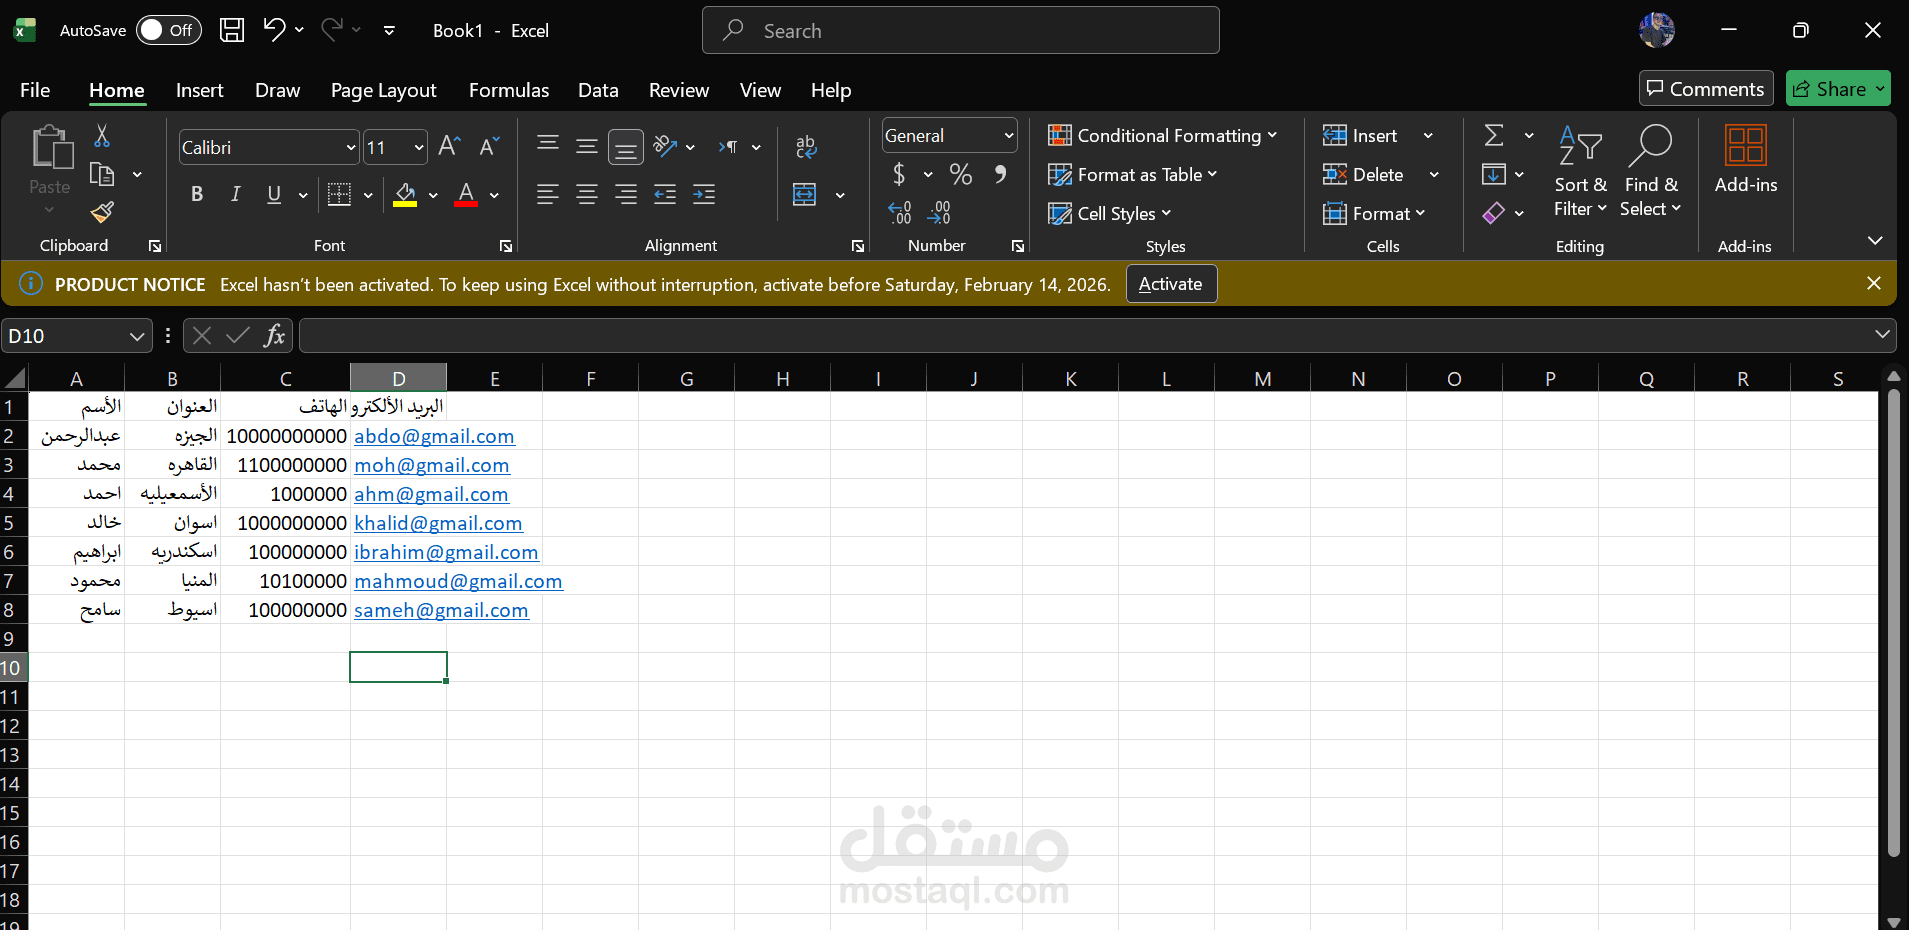The width and height of the screenshot is (1909, 930).
Task: Expand the formula bar chevron
Action: [1882, 335]
